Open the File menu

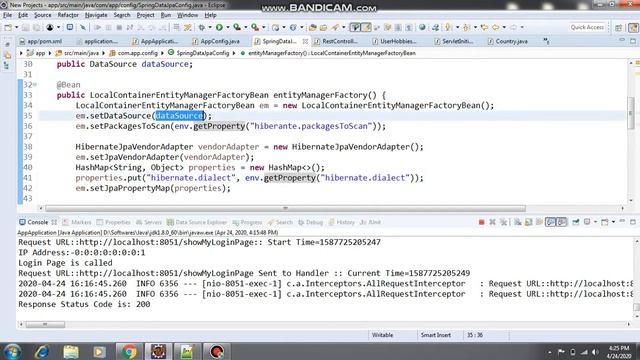pyautogui.click(x=7, y=15)
